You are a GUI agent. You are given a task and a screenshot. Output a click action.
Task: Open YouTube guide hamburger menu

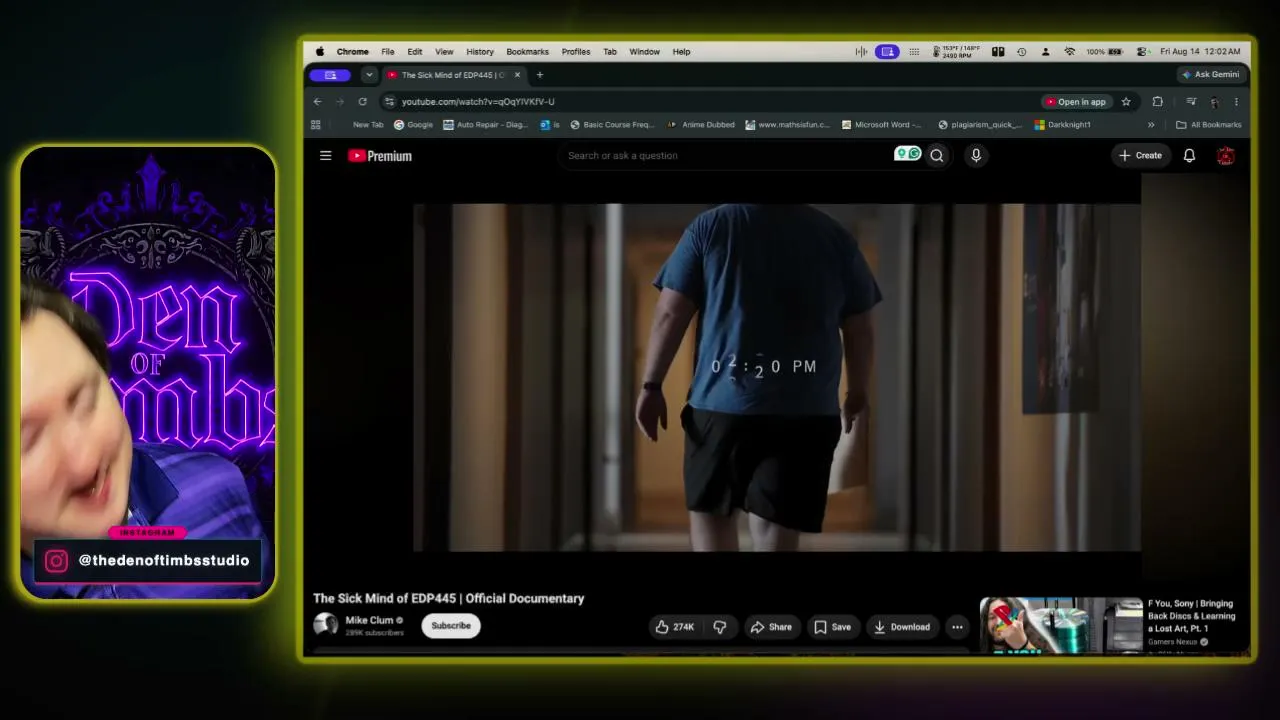coord(325,156)
